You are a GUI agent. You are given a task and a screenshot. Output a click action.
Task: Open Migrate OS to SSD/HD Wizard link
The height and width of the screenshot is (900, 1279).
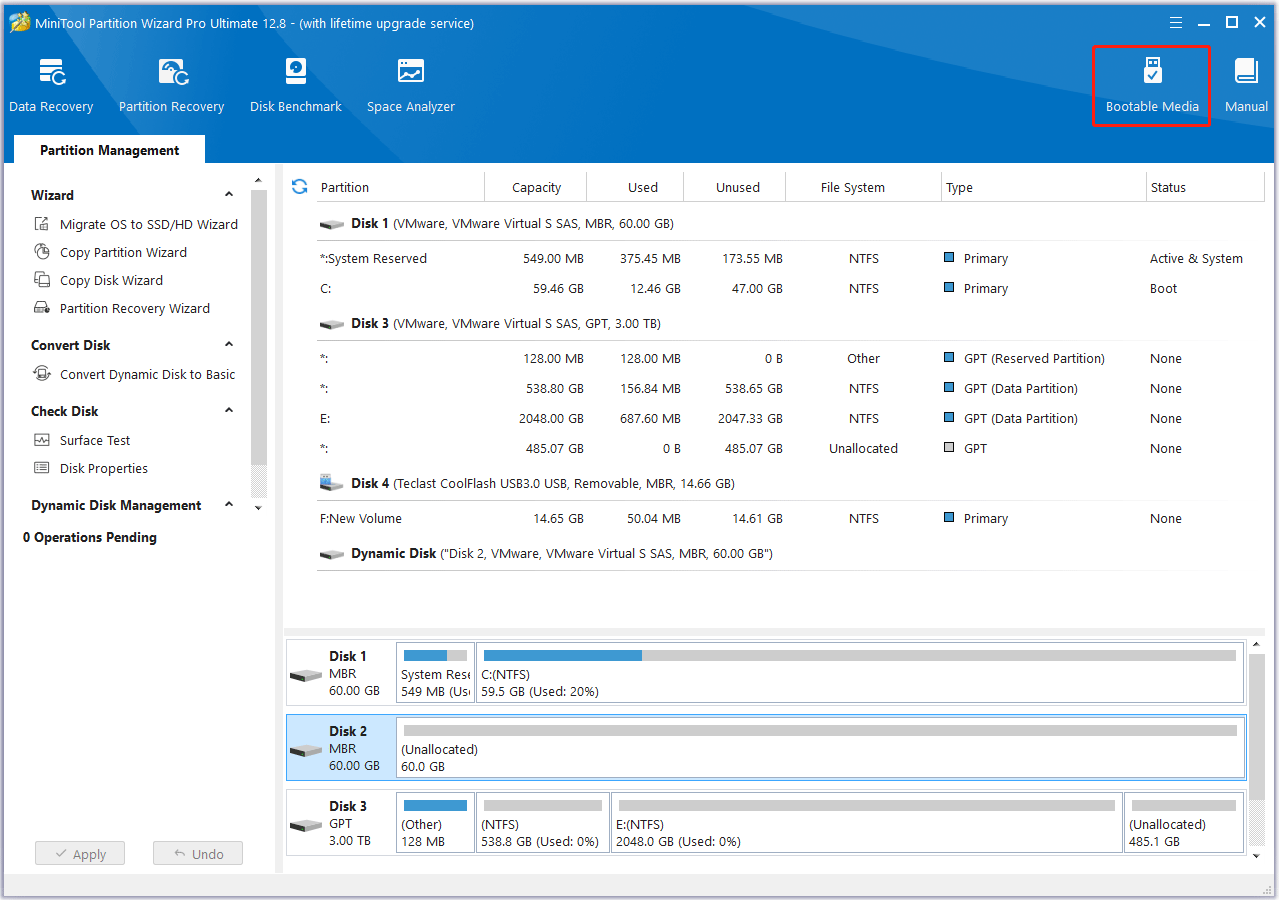click(x=149, y=224)
